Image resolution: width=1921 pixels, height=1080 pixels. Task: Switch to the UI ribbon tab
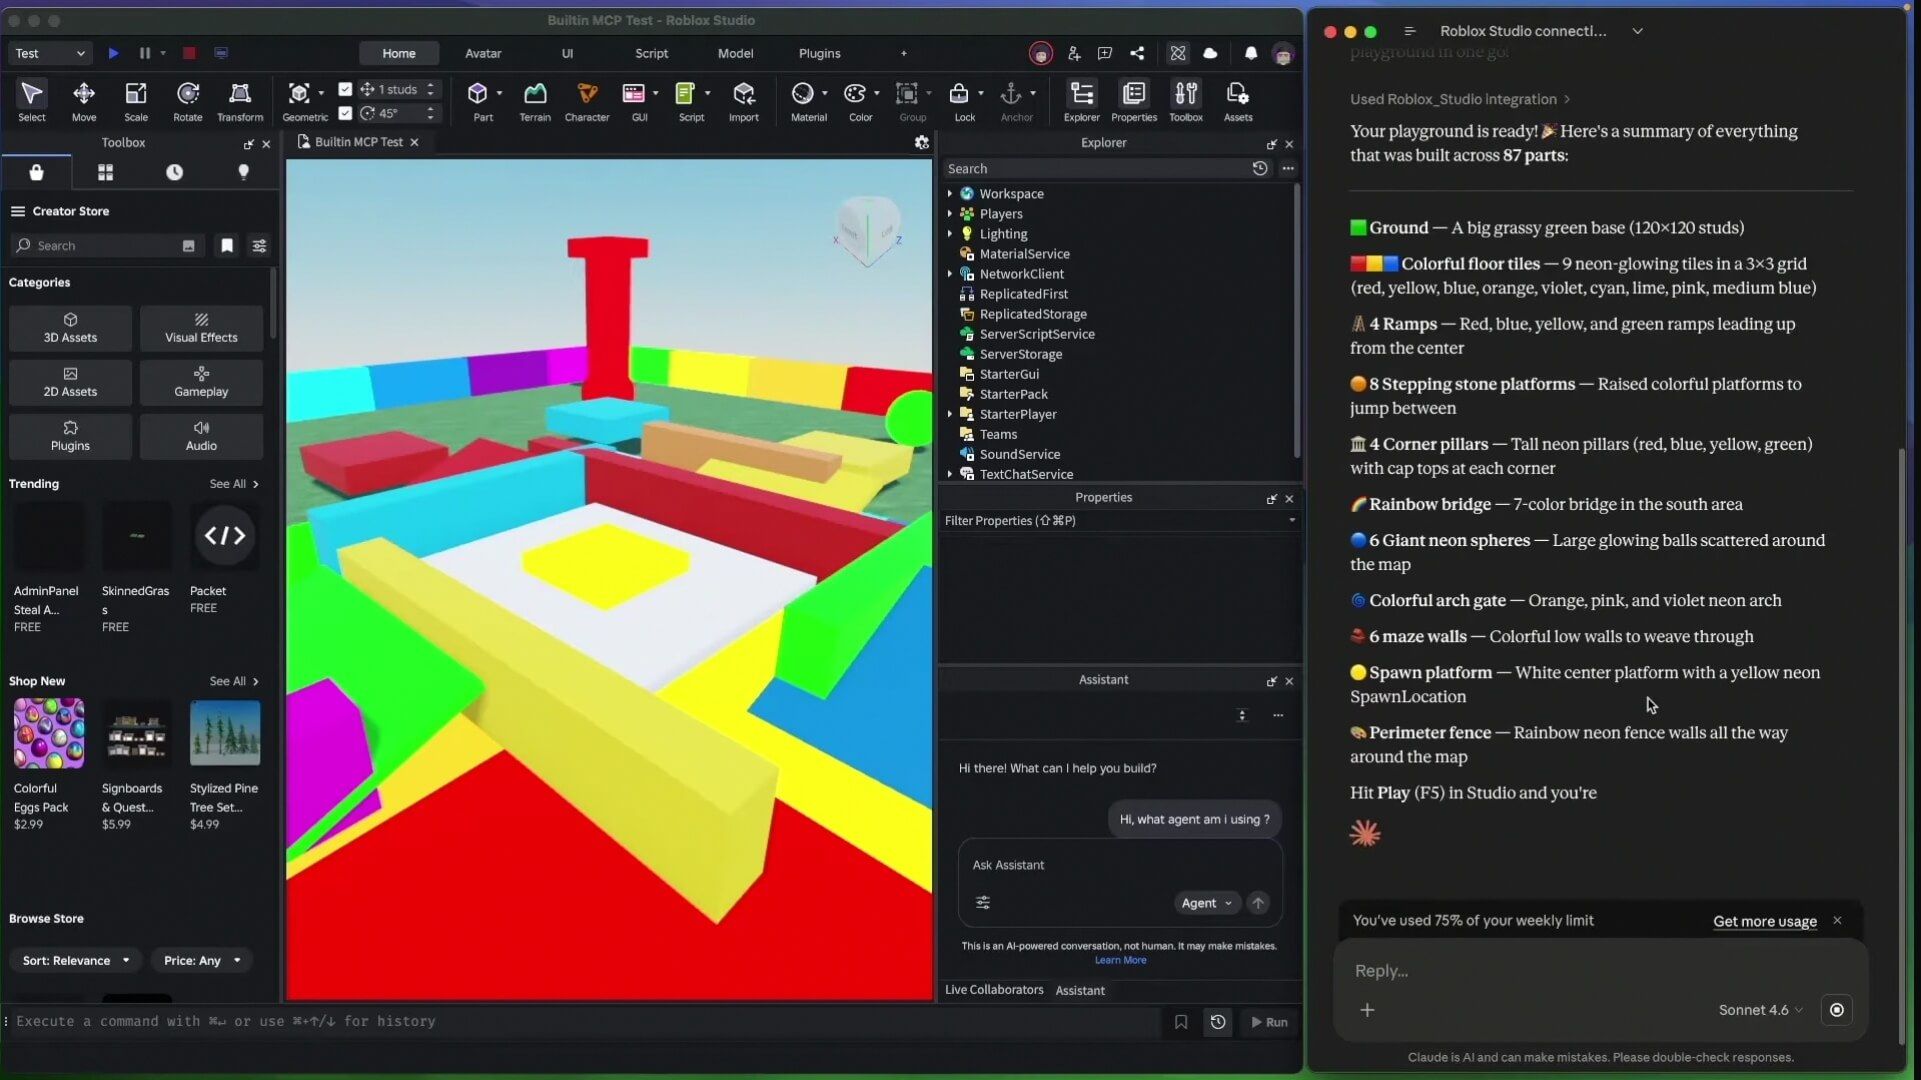click(567, 53)
